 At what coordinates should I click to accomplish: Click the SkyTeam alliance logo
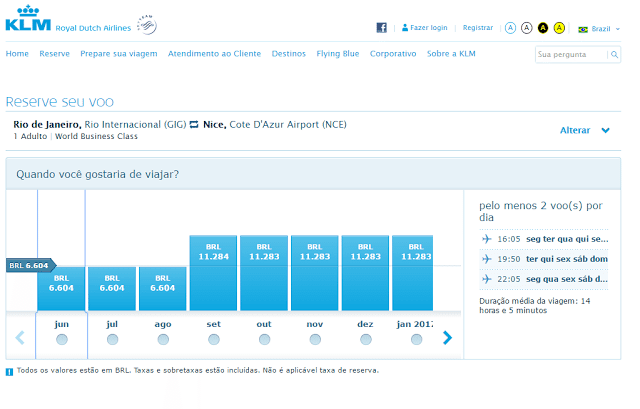coord(147,25)
